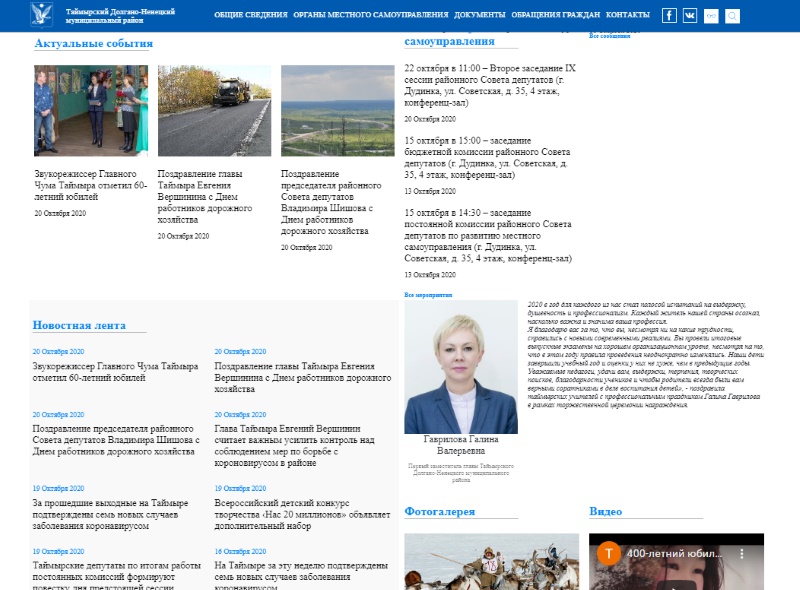The width and height of the screenshot is (800, 590).
Task: Click the 'Видео' section heading
Action: (605, 511)
